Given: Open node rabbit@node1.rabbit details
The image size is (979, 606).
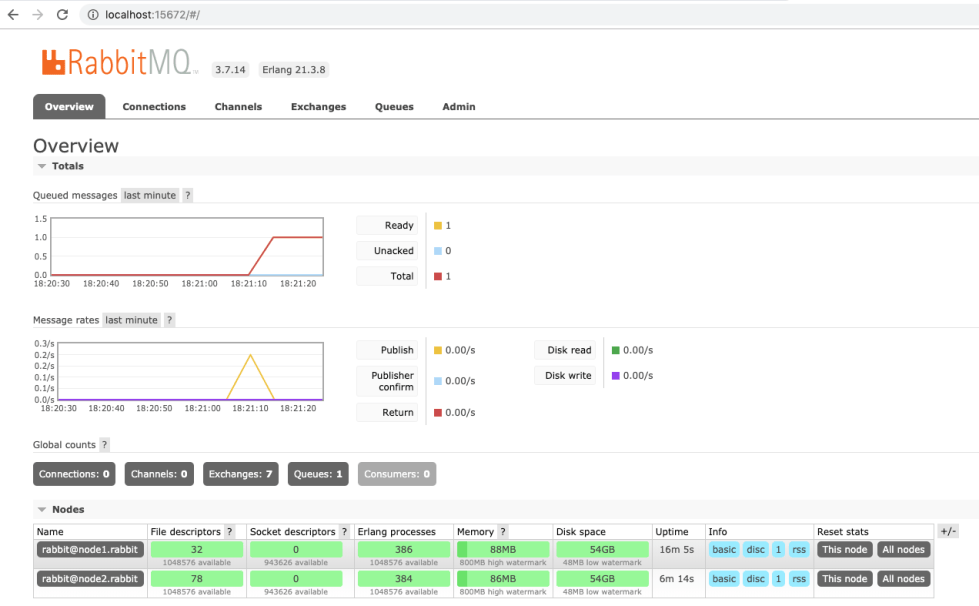Looking at the screenshot, I should [x=90, y=550].
